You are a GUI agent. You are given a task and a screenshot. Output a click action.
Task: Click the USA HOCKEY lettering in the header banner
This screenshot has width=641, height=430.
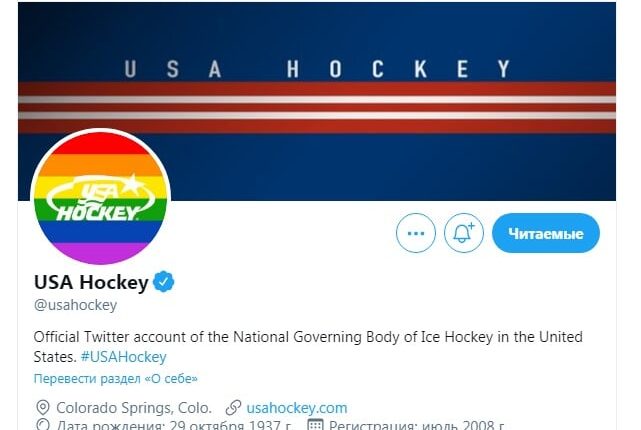[x=317, y=69]
